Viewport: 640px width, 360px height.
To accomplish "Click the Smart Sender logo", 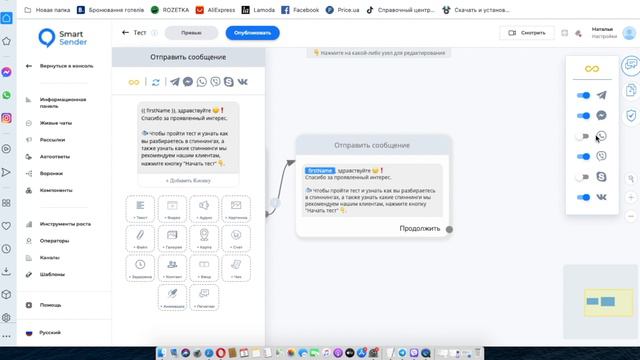I will (62, 38).
